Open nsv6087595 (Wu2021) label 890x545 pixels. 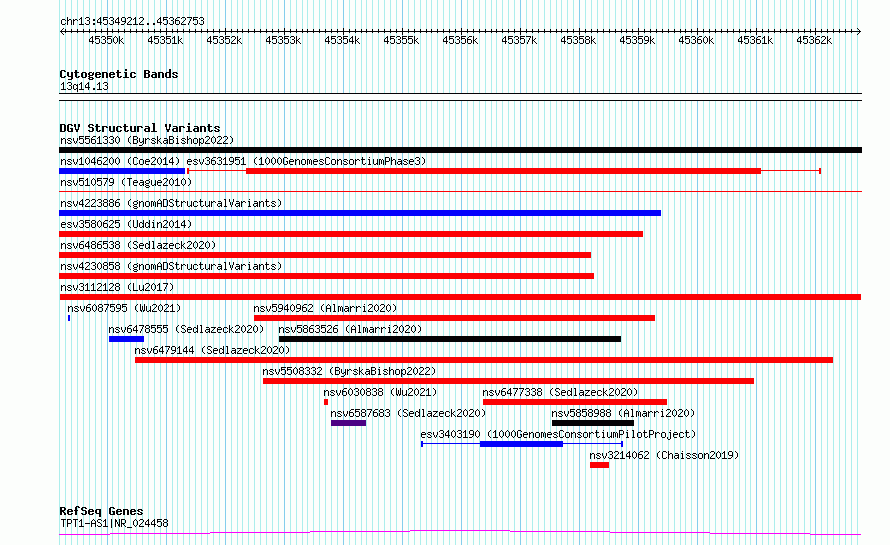[x=124, y=308]
